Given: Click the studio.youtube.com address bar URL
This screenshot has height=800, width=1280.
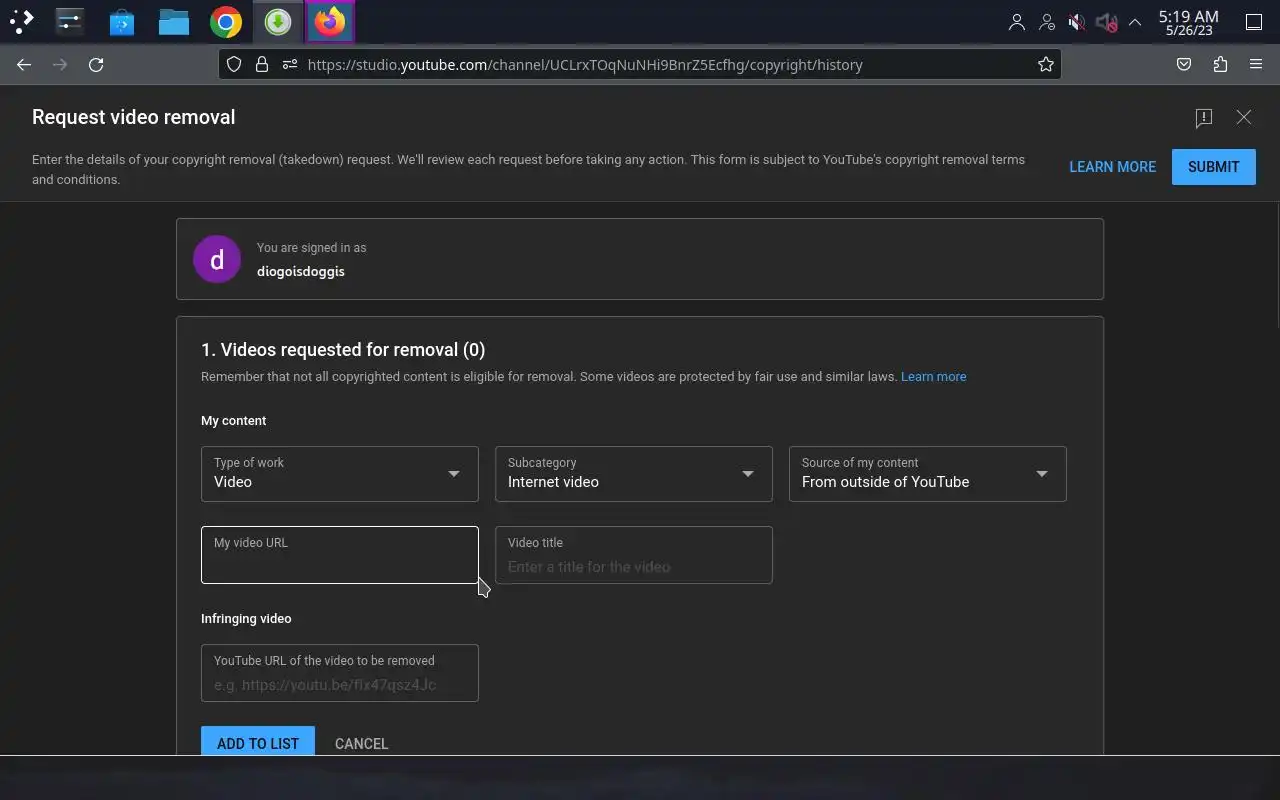Looking at the screenshot, I should (585, 64).
